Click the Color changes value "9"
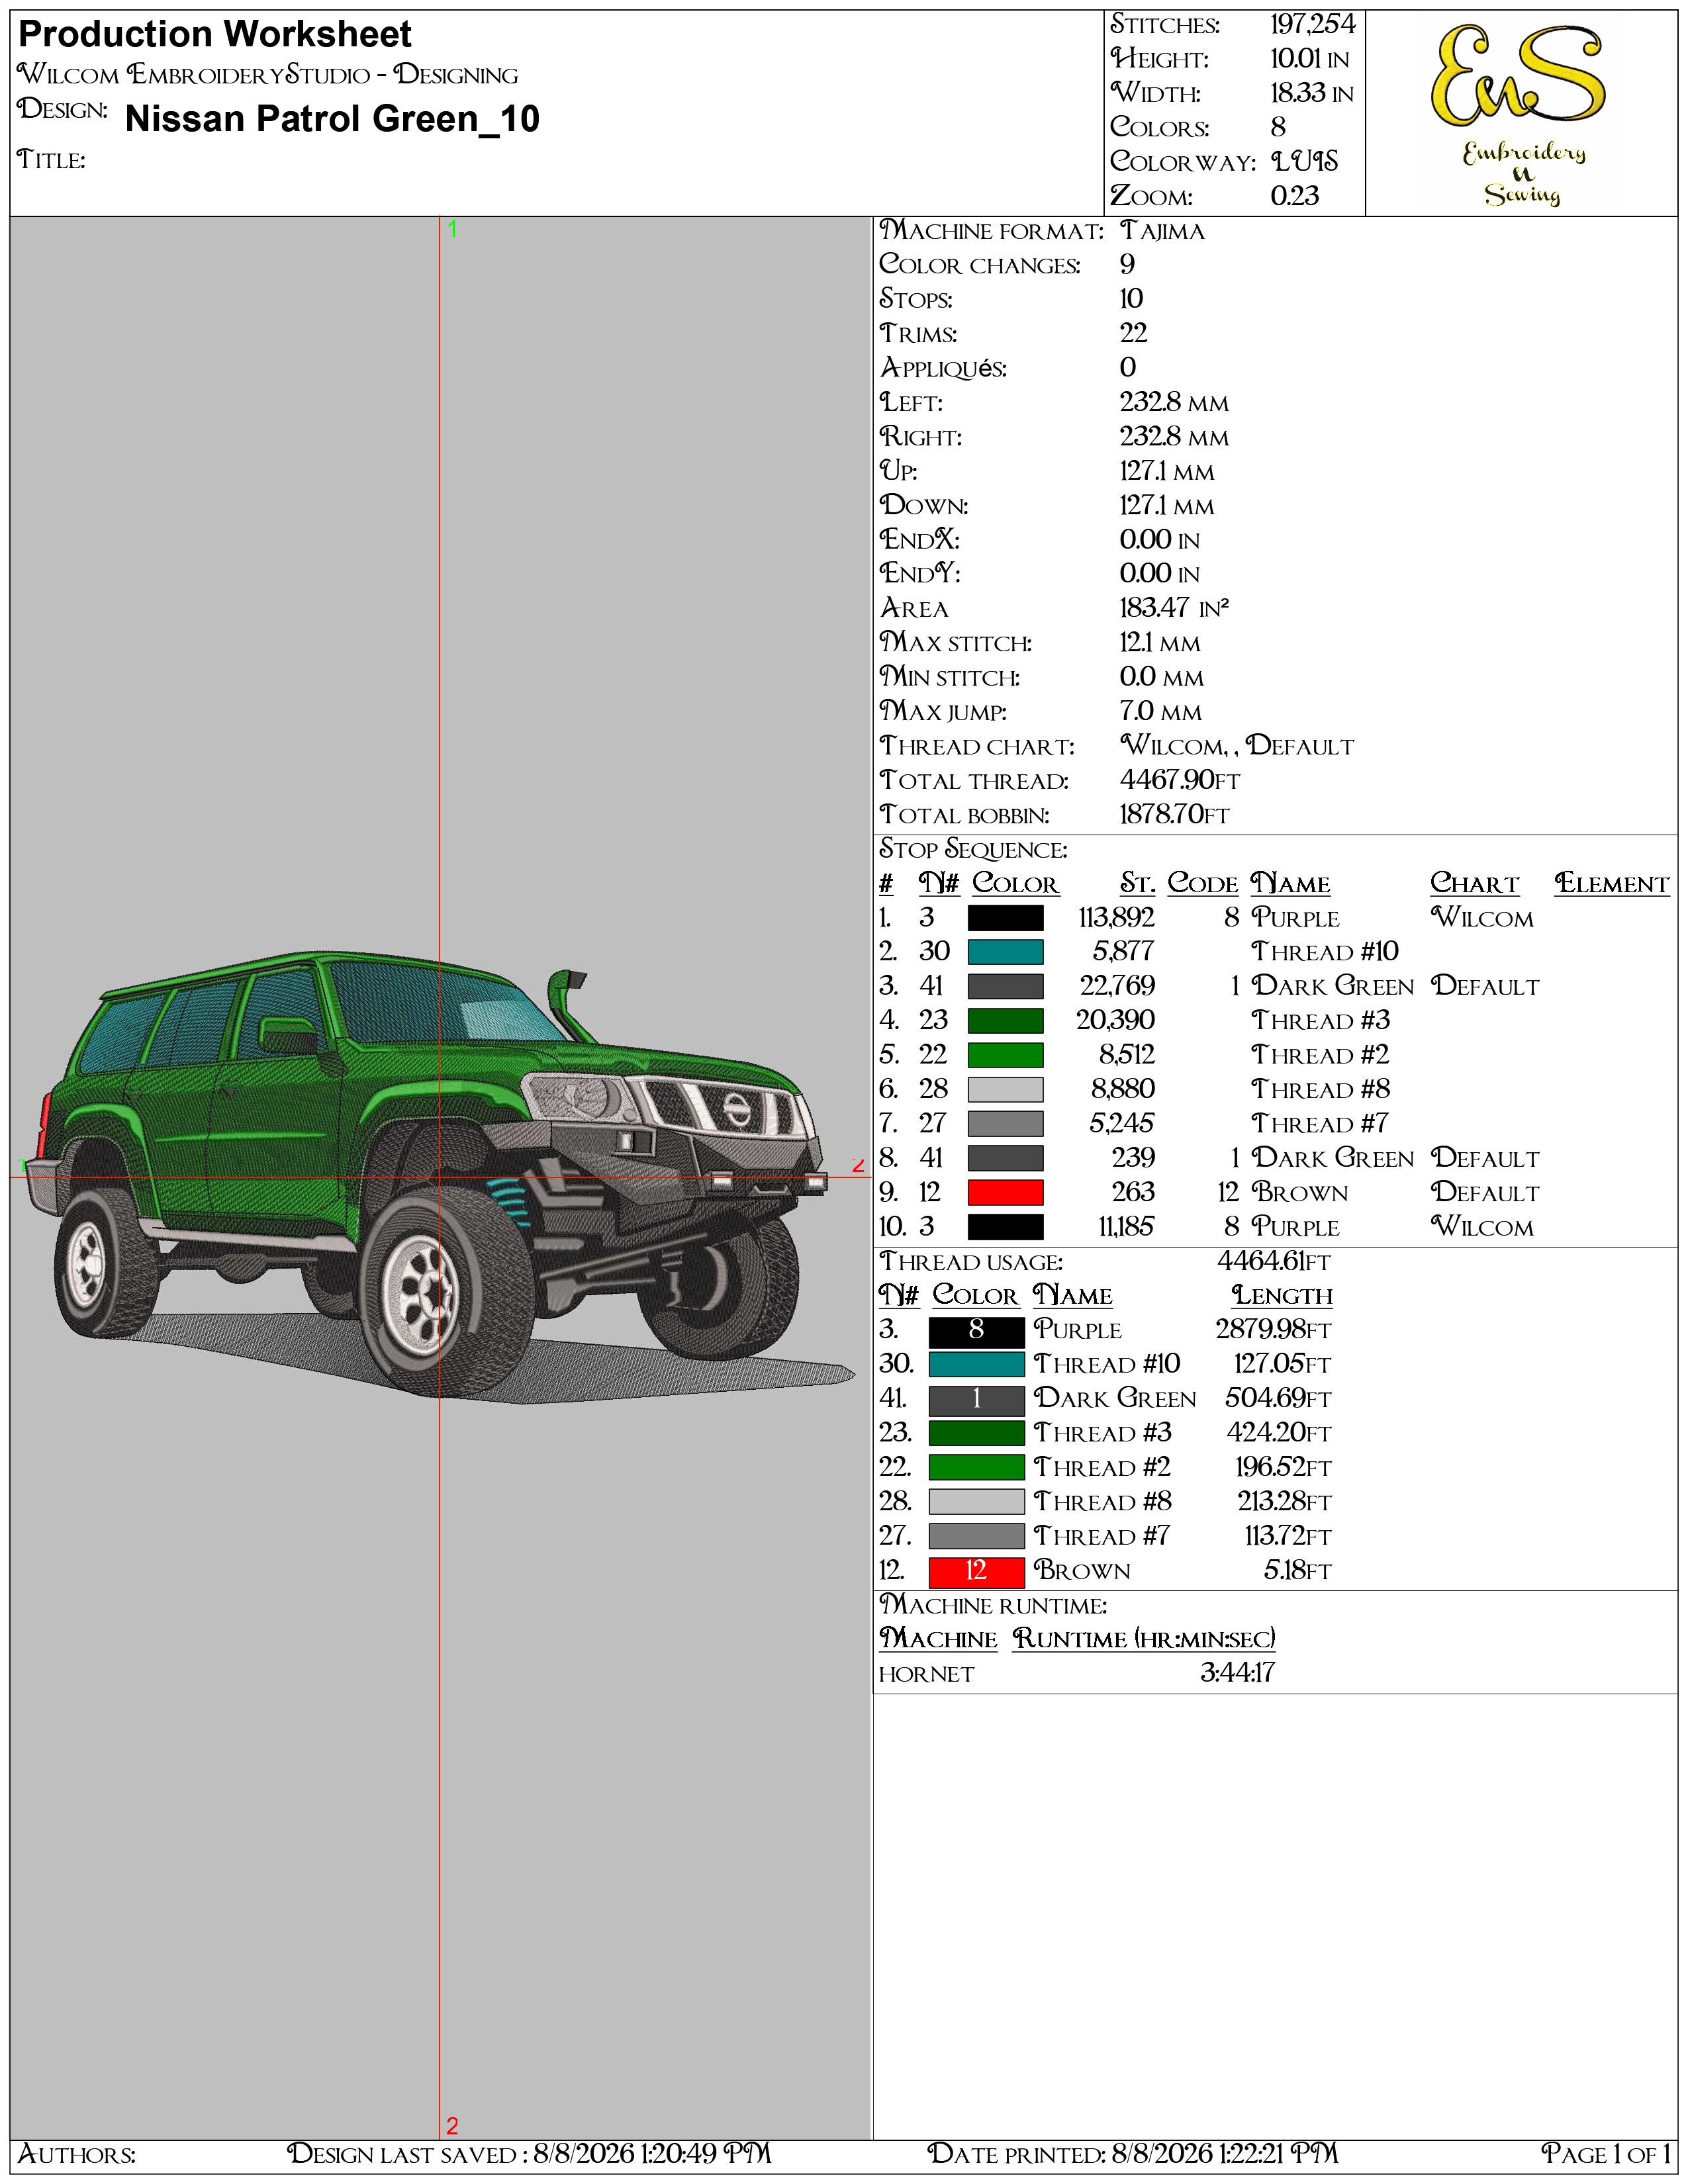 [x=1127, y=265]
